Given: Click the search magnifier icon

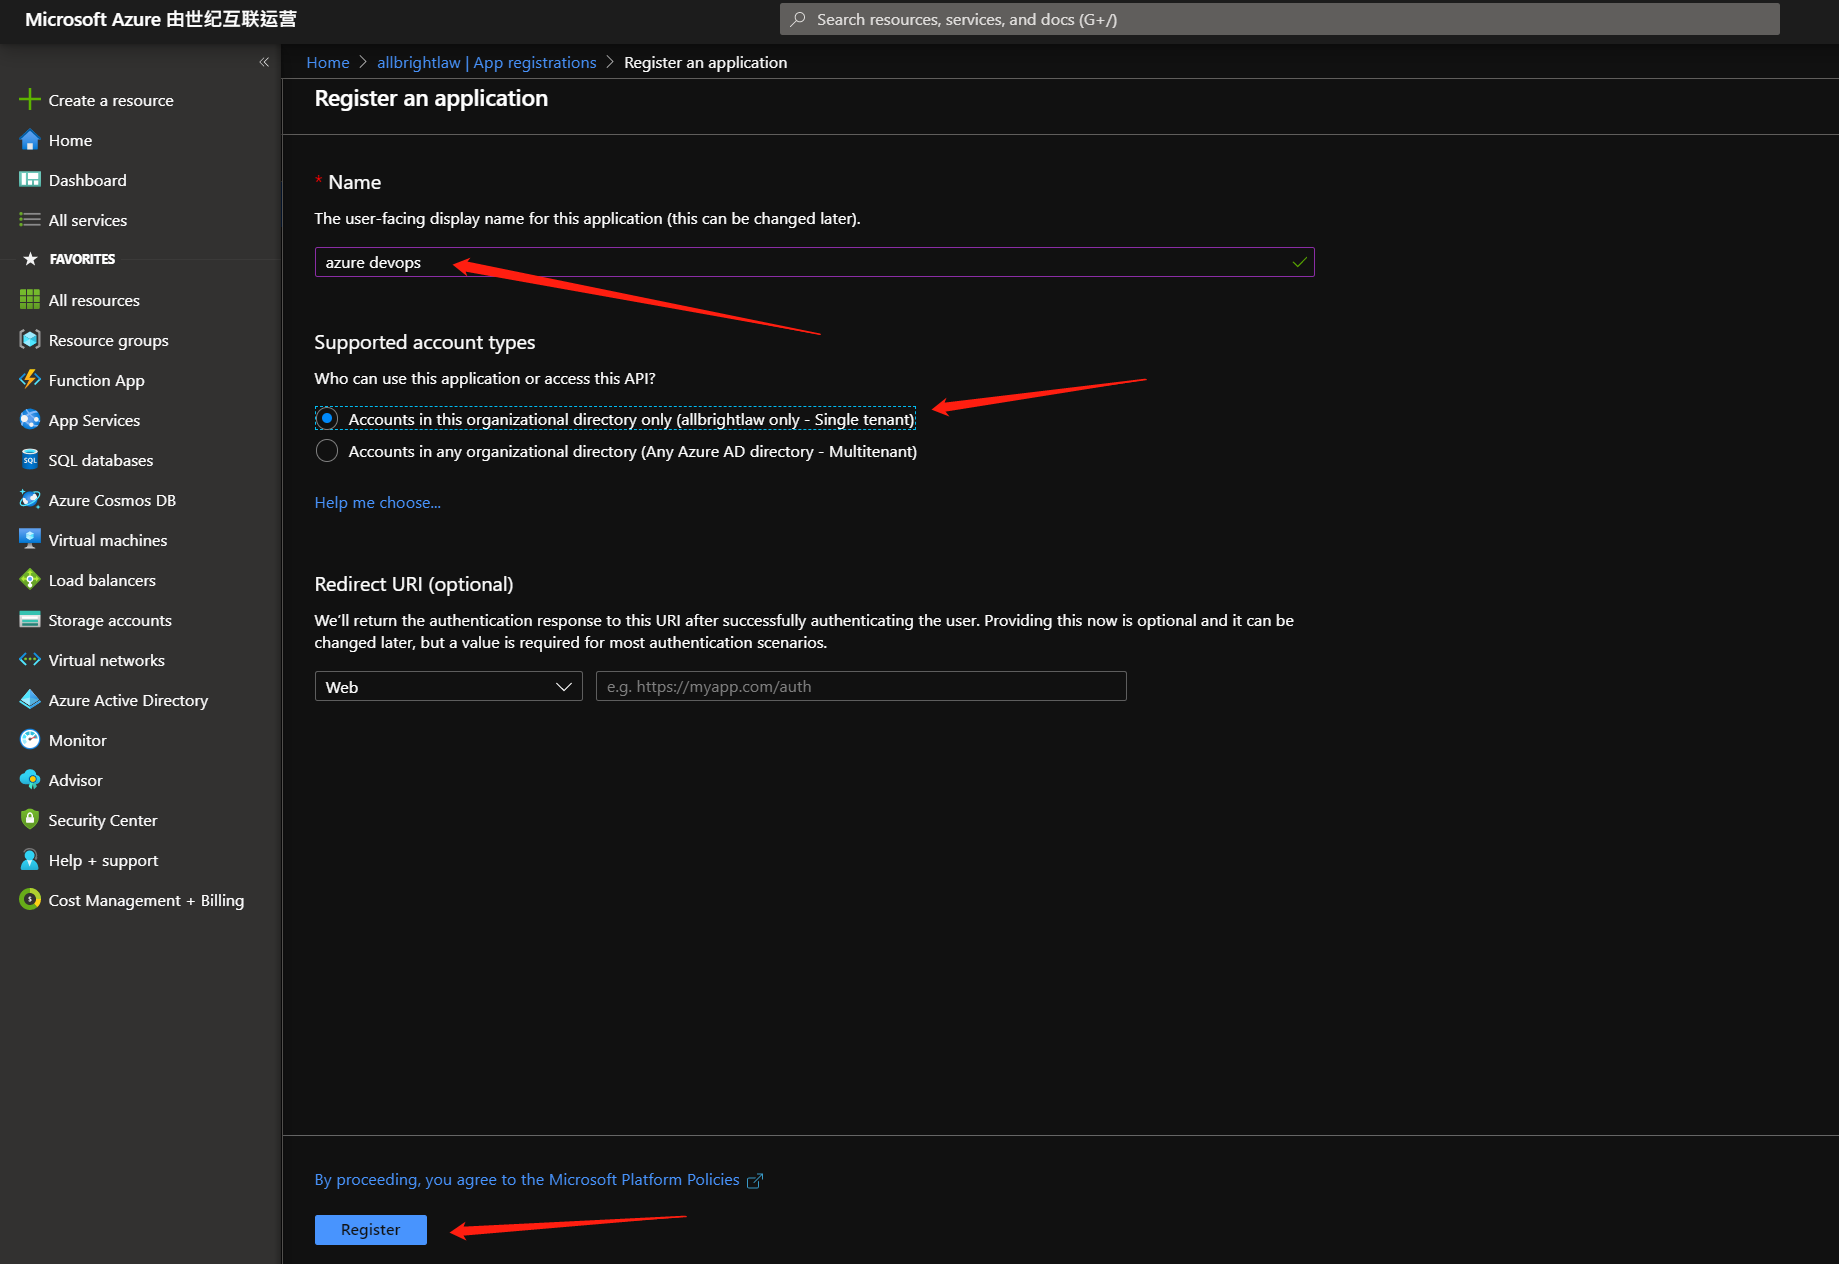Looking at the screenshot, I should coord(798,19).
